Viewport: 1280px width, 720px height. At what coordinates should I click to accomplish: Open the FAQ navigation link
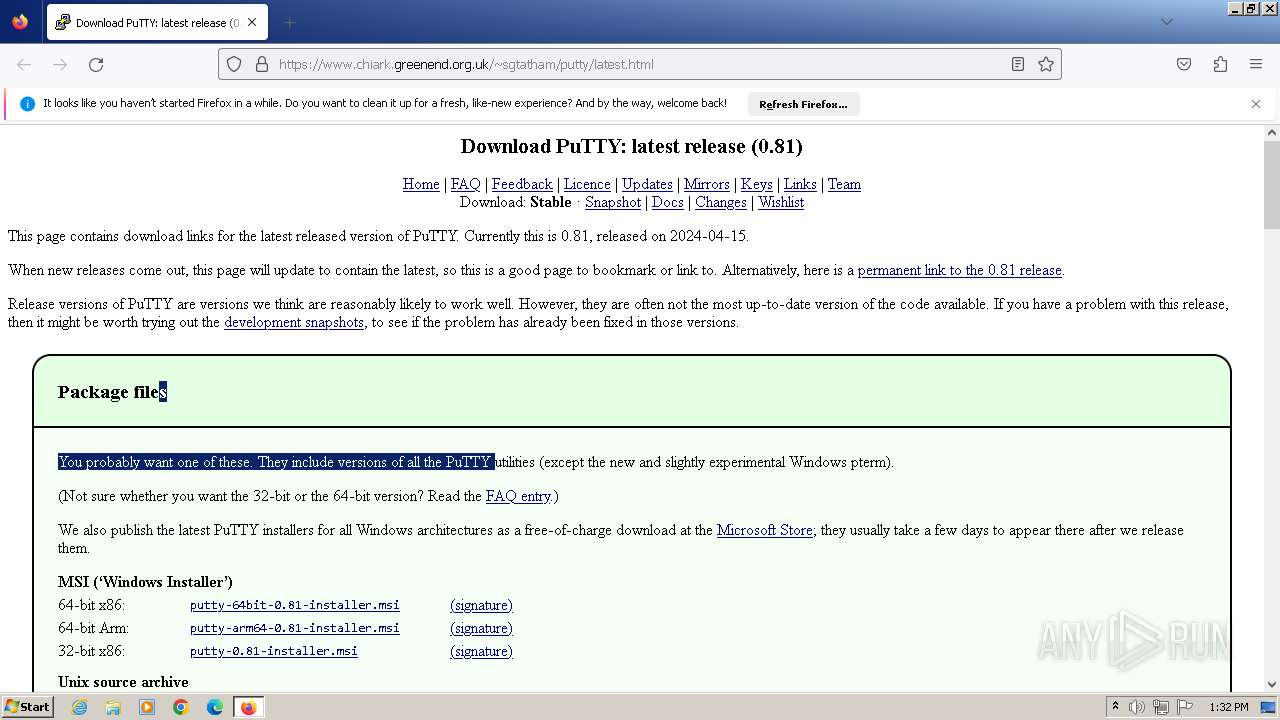466,184
